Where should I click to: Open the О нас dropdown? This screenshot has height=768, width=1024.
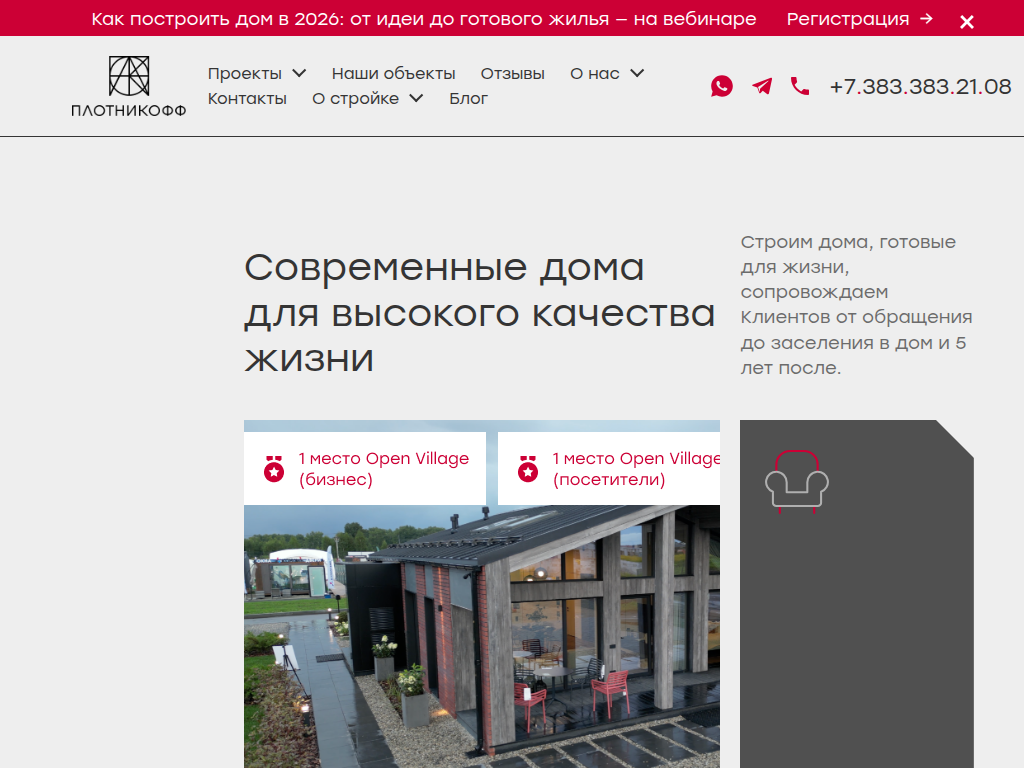597,72
